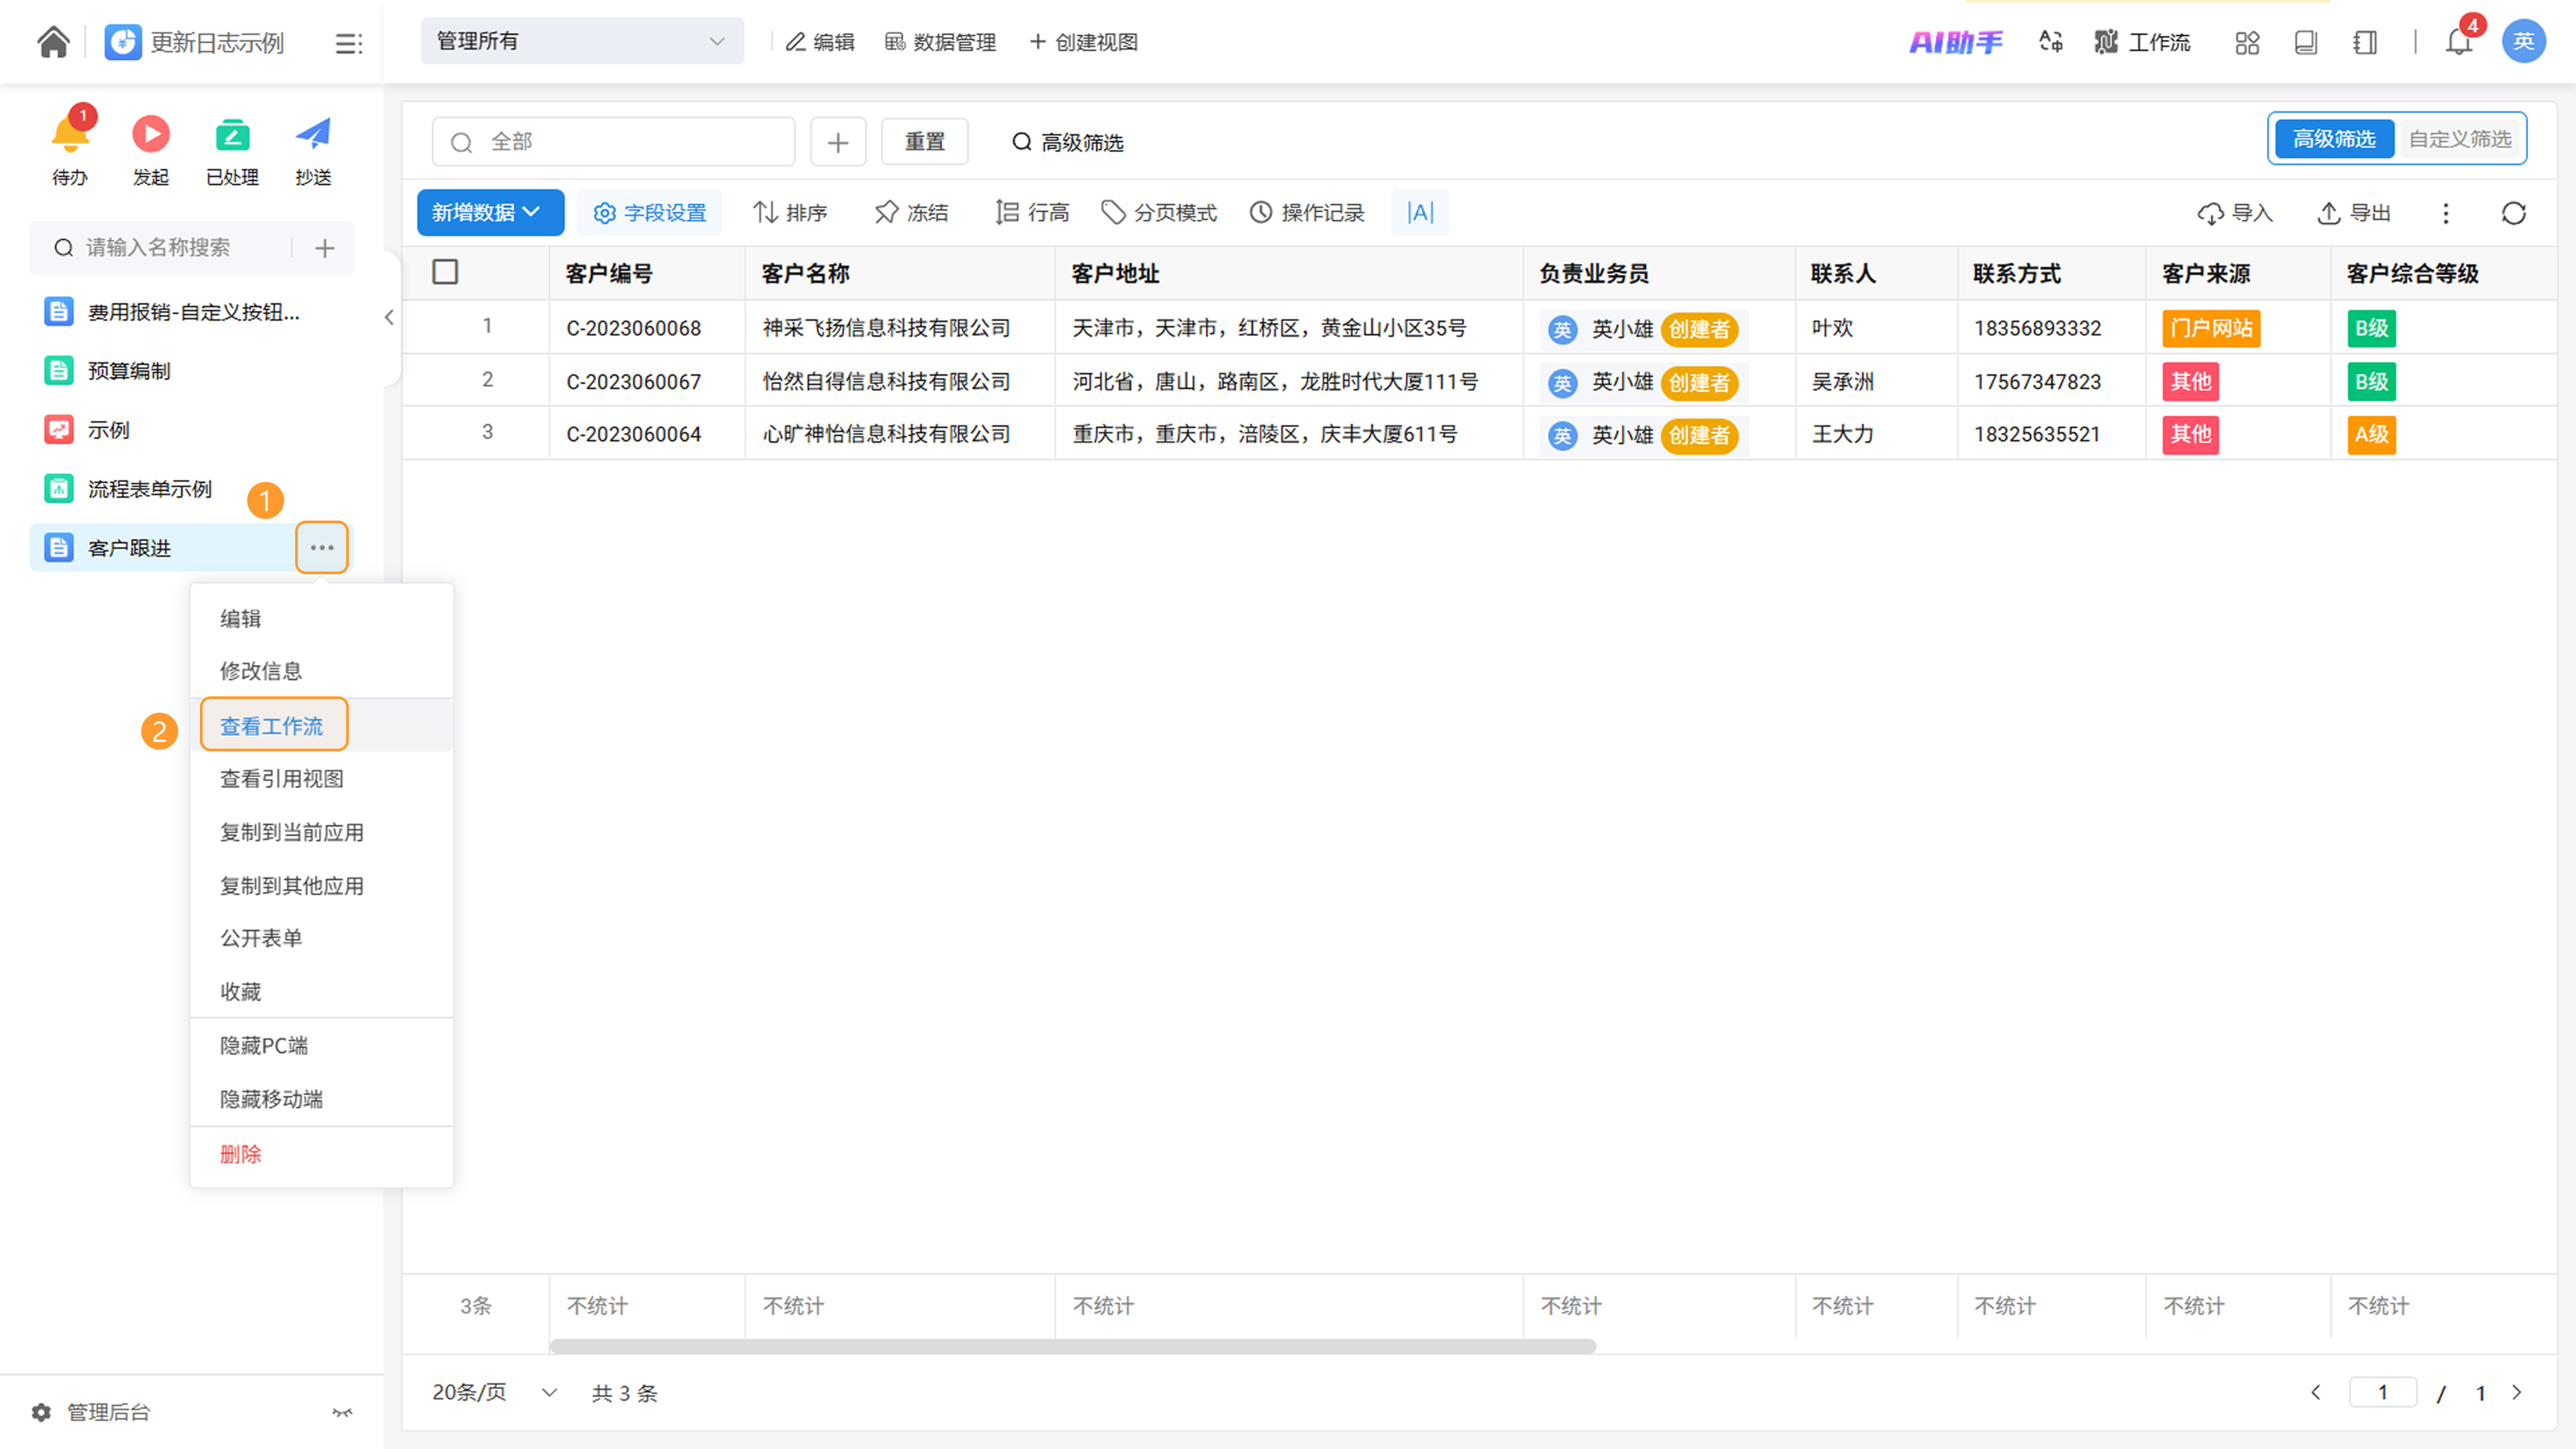
Task: Open the 管理所有 view dropdown
Action: [582, 41]
